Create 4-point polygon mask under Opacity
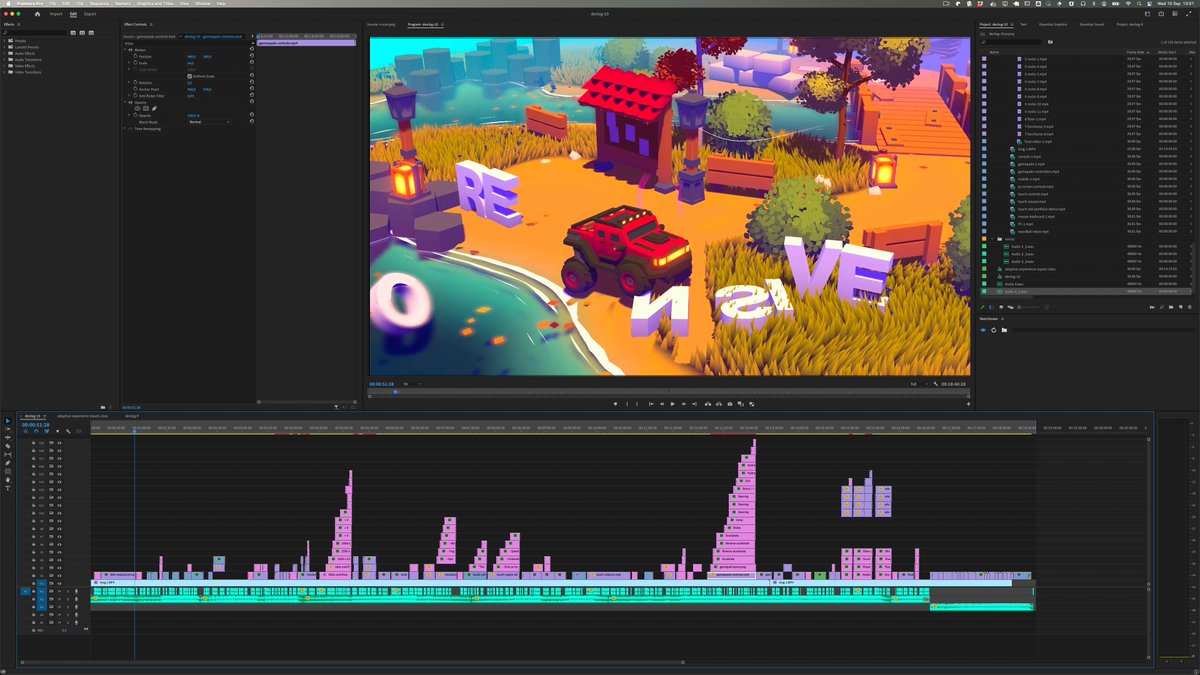 coord(146,108)
